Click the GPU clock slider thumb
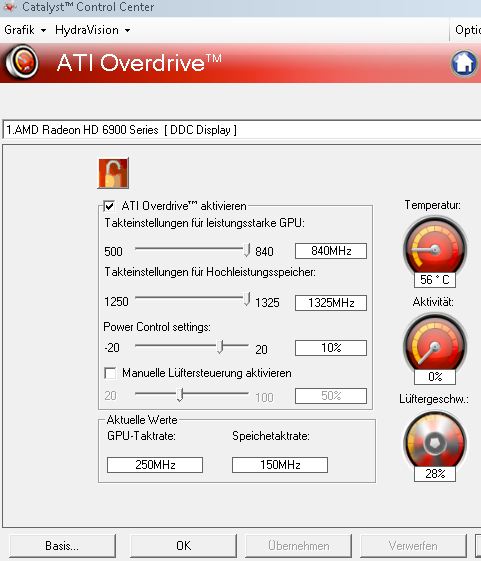This screenshot has width=481, height=561. 247,250
